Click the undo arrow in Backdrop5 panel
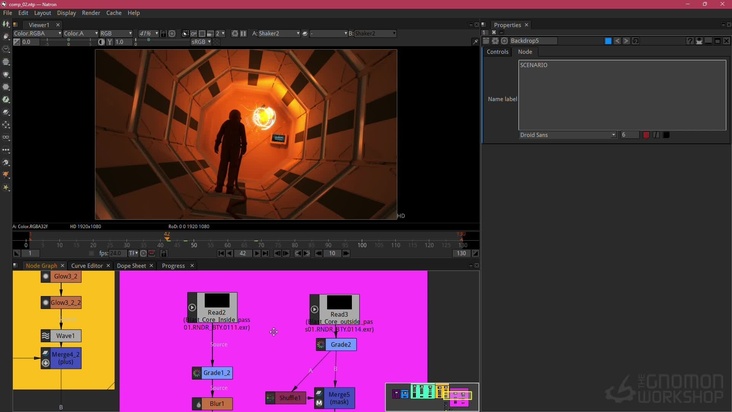 pyautogui.click(x=617, y=41)
